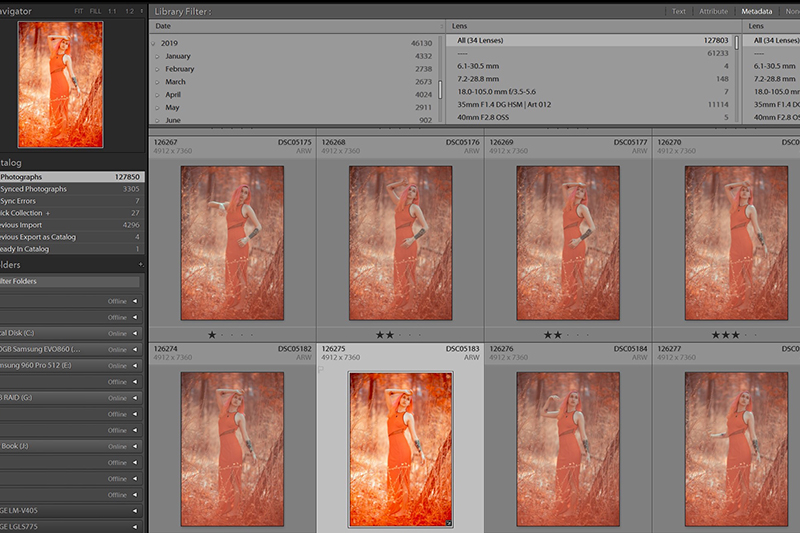The width and height of the screenshot is (800, 533).
Task: Click the Navigator preview image
Action: click(60, 85)
